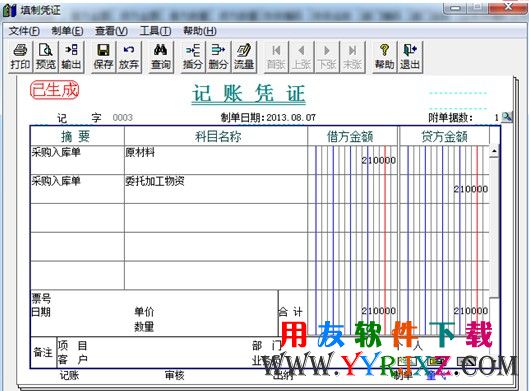The width and height of the screenshot is (529, 391).
Task: Open the 制单(E) menu
Action: 67,31
